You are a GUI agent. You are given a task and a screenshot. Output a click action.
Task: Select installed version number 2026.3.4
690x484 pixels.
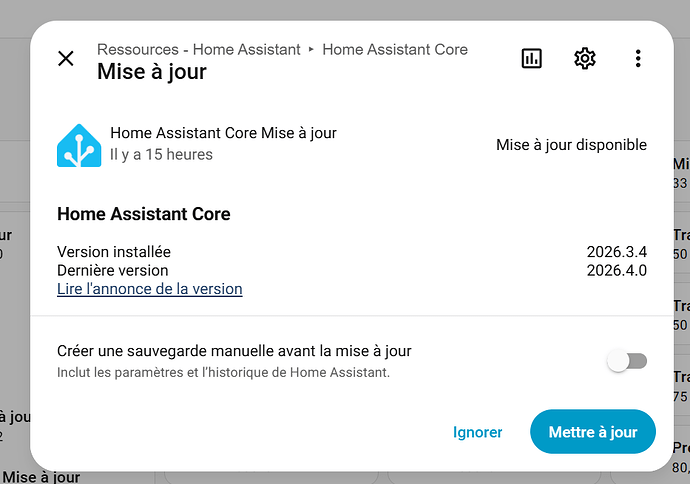coord(616,252)
